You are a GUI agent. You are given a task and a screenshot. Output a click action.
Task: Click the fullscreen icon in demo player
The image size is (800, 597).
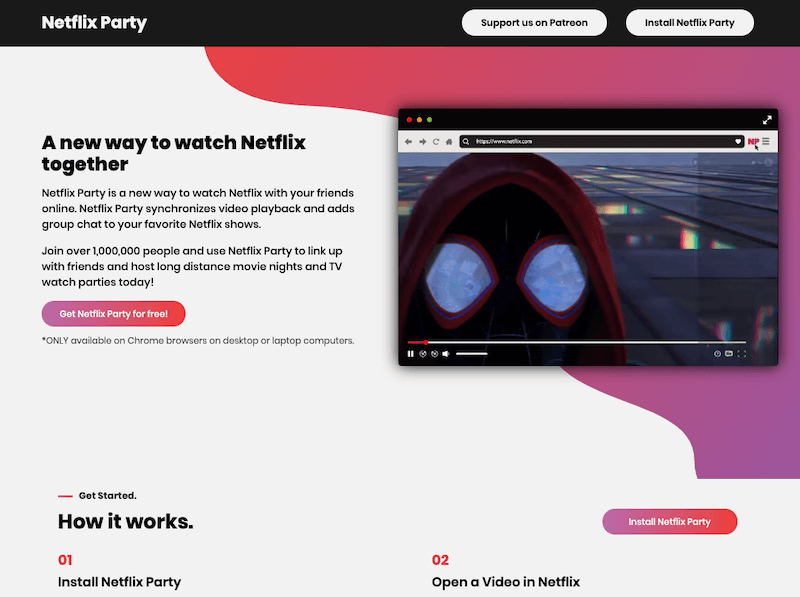pyautogui.click(x=742, y=354)
